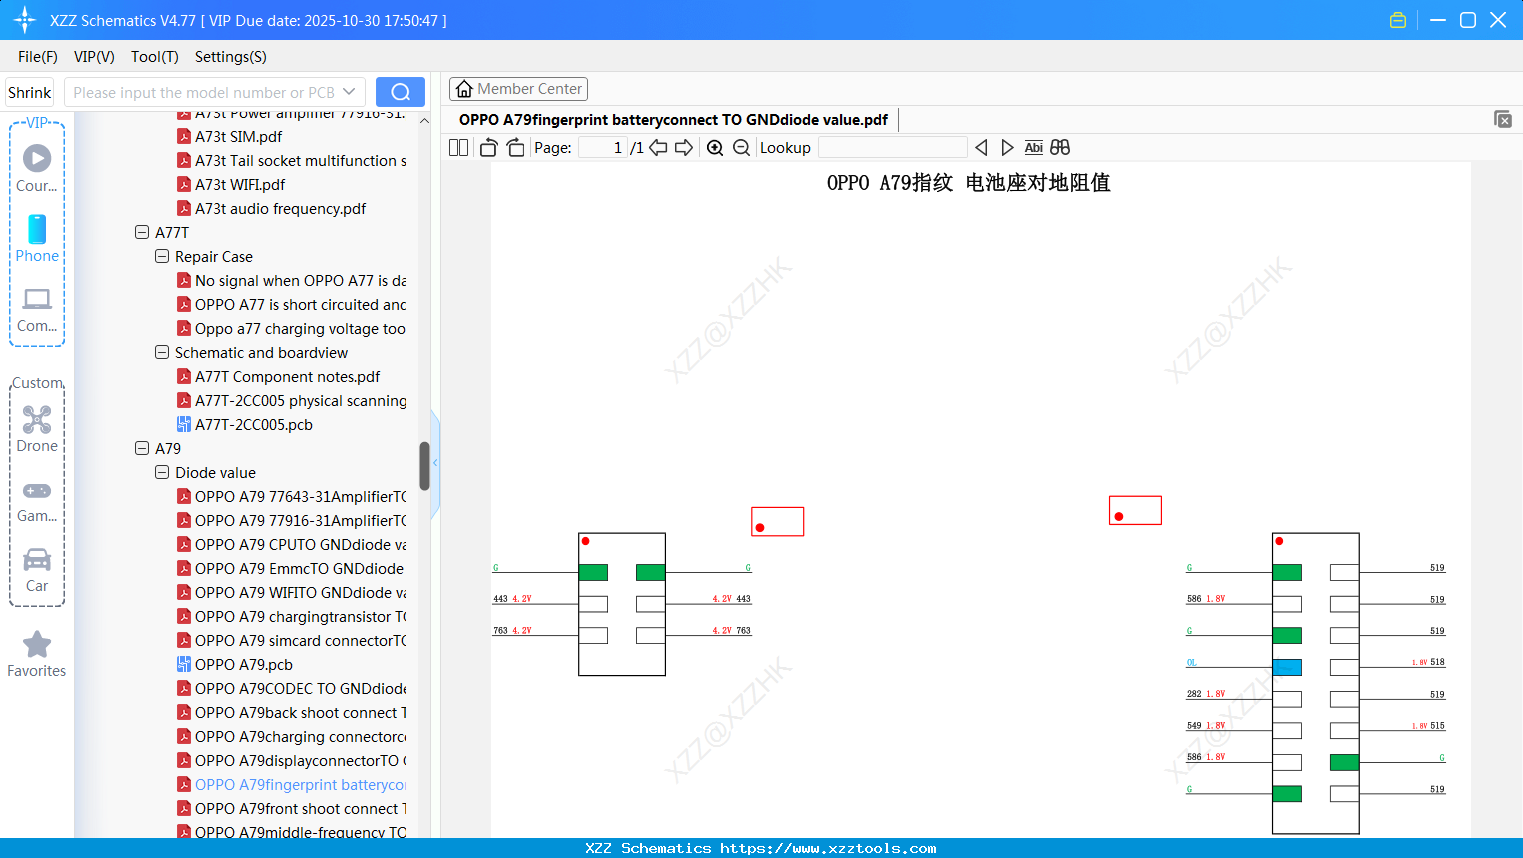Image resolution: width=1523 pixels, height=858 pixels.
Task: Click the binoculars find icon
Action: click(x=1060, y=148)
